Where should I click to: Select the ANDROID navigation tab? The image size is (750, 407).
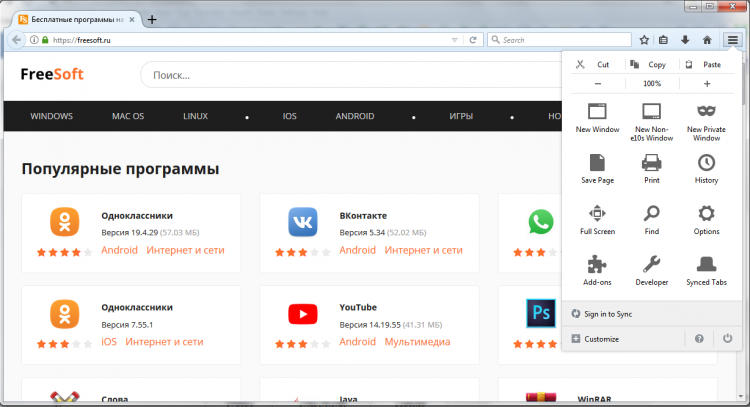point(355,116)
